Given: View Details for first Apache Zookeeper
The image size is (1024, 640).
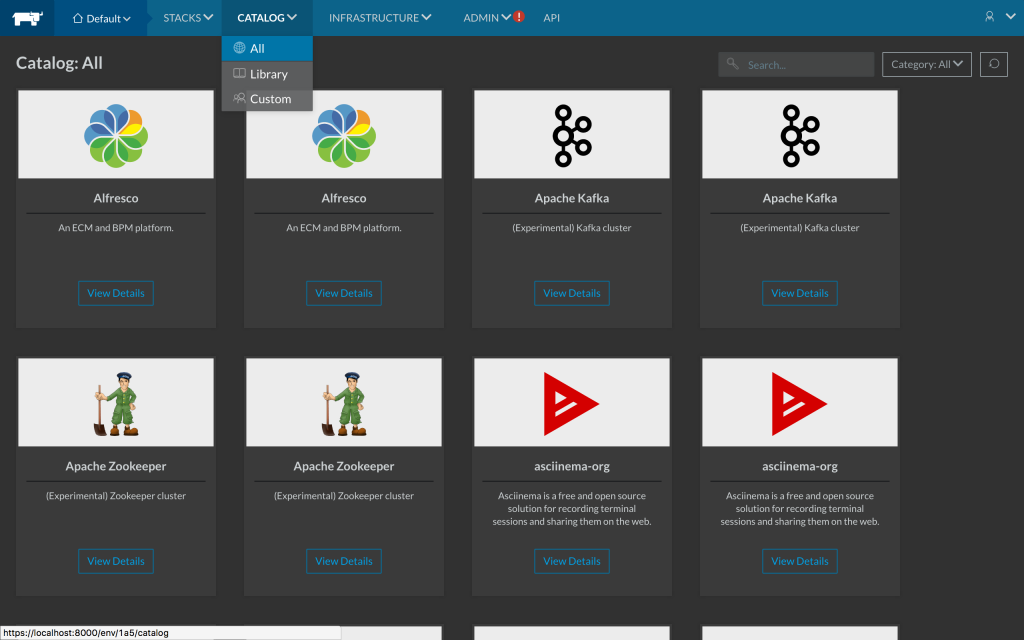Looking at the screenshot, I should coord(116,561).
